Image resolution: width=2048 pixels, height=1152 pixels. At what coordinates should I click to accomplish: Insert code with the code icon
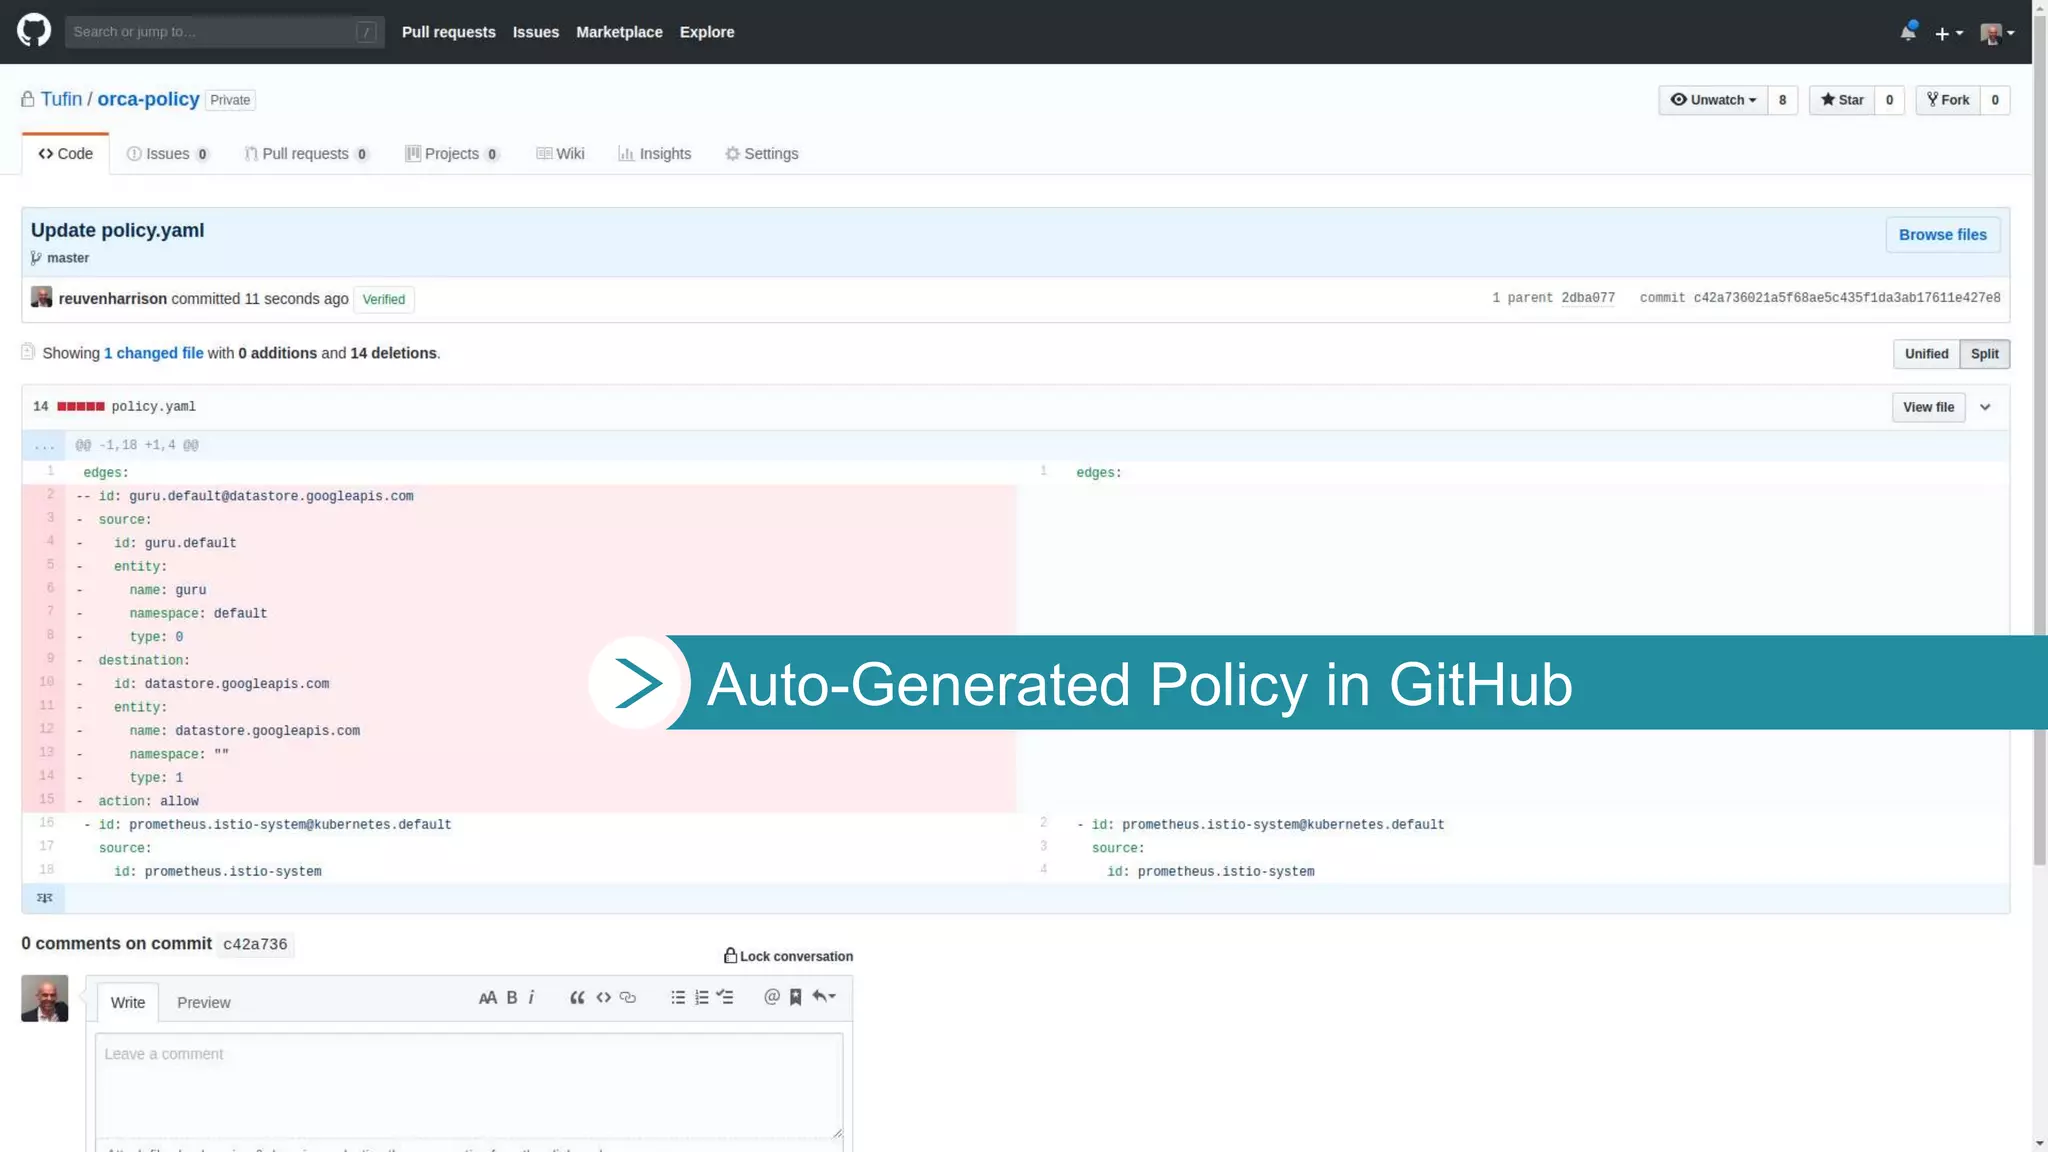tap(603, 998)
